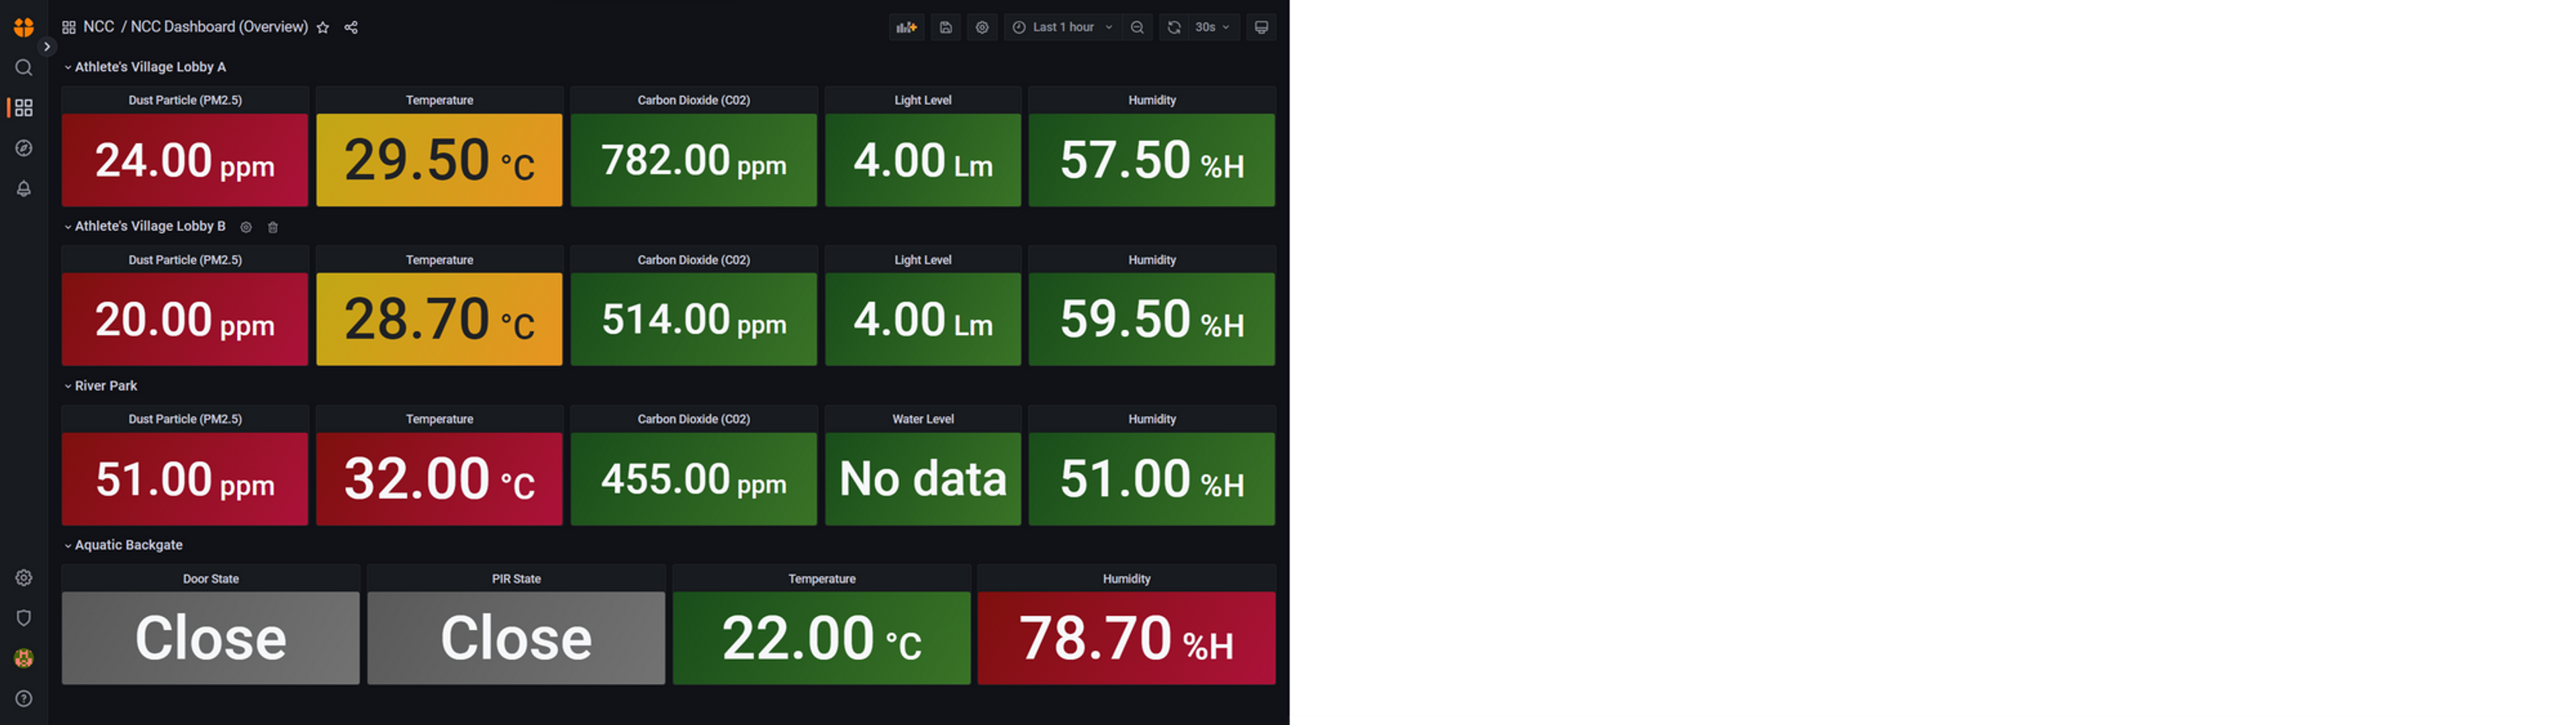Open the Alerting bell icon

[x=24, y=189]
